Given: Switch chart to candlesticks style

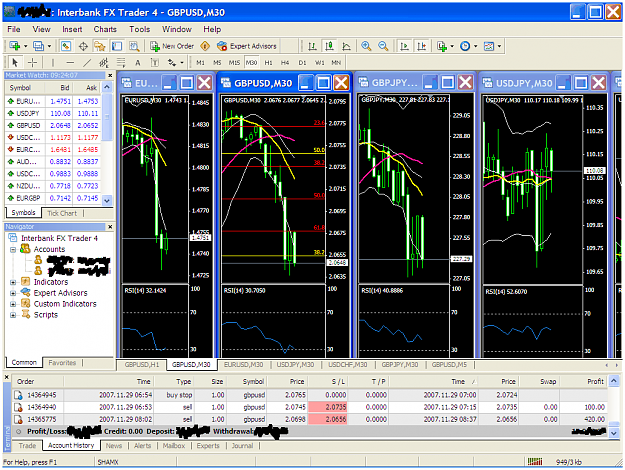Looking at the screenshot, I should click(x=329, y=46).
